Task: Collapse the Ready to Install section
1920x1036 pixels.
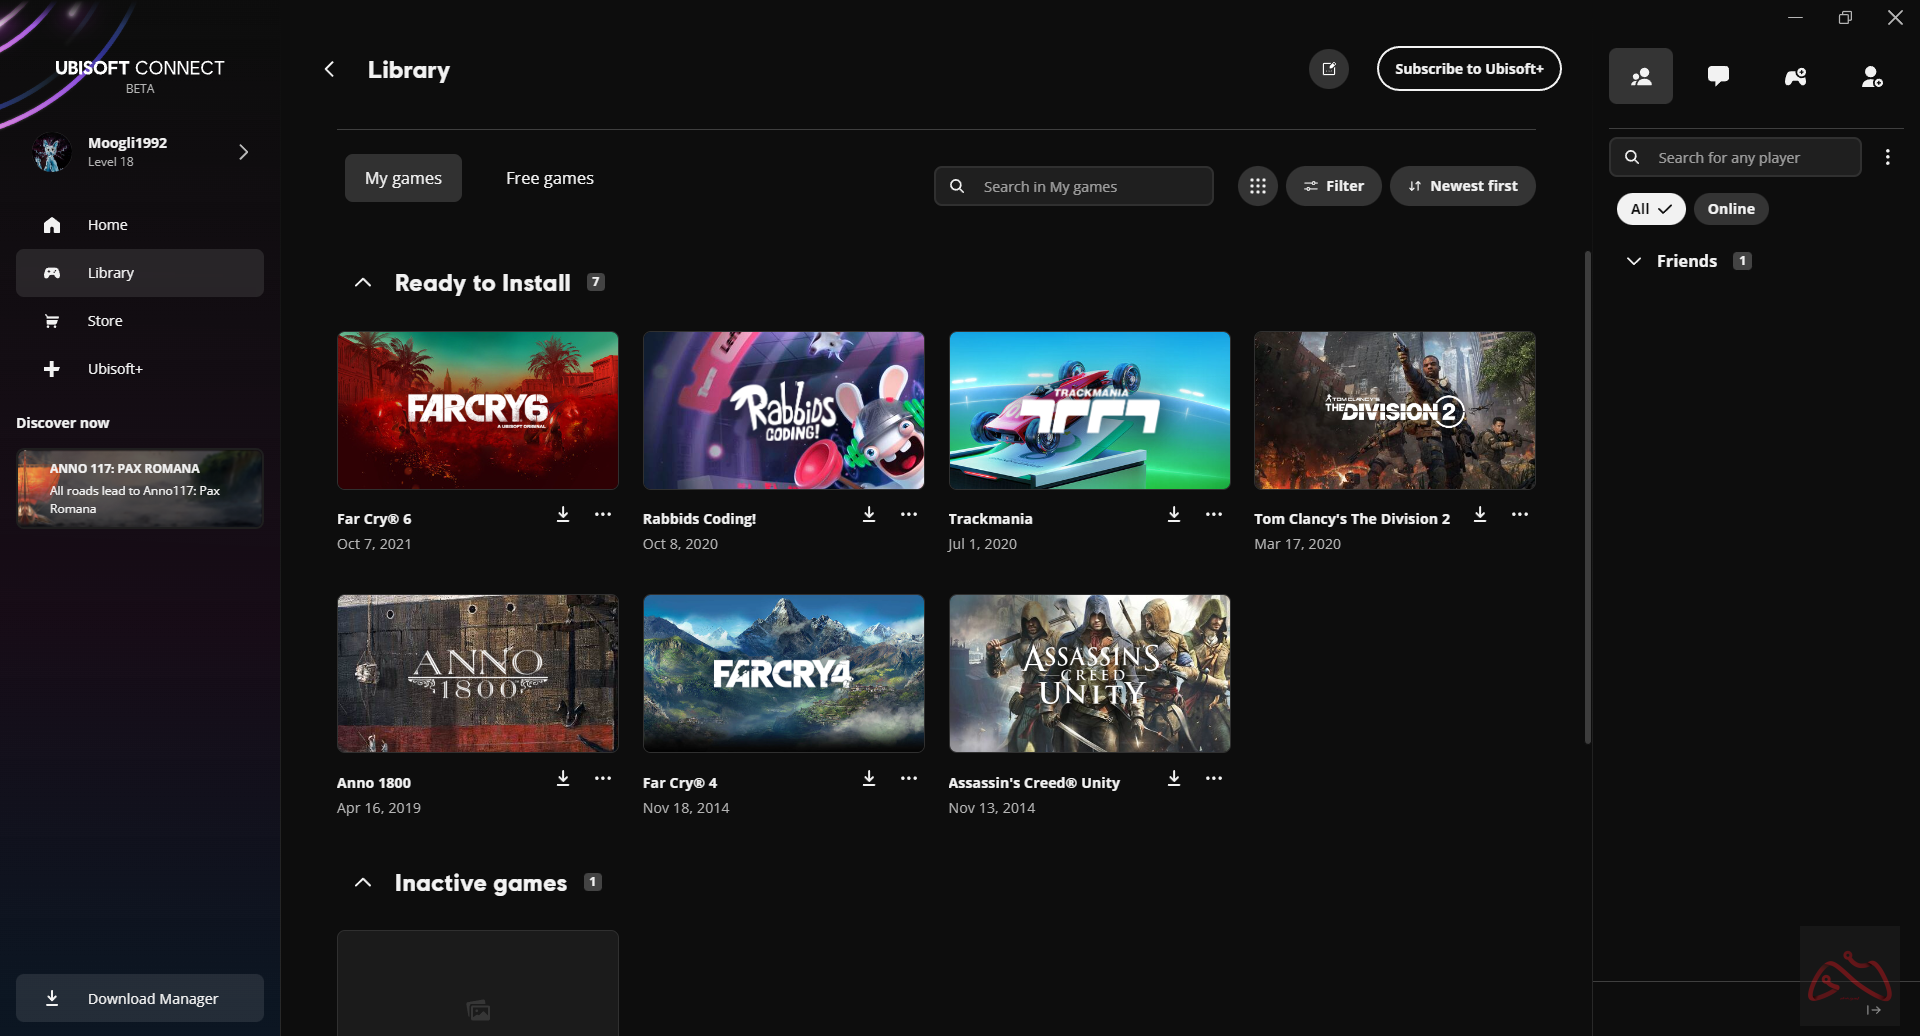Action: pos(363,283)
